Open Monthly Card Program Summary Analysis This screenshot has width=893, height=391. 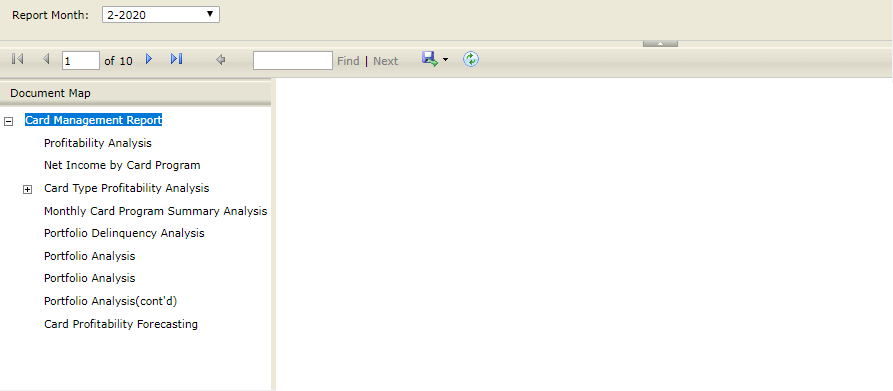coord(155,211)
